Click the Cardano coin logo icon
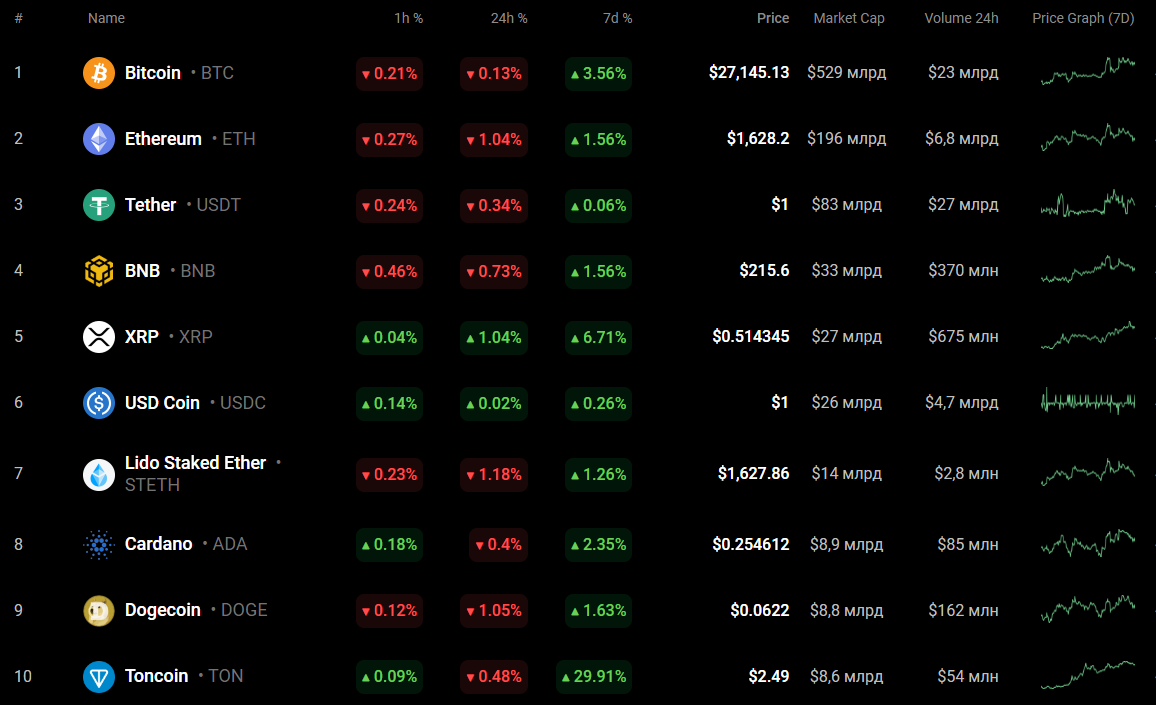The width and height of the screenshot is (1156, 705). click(99, 544)
